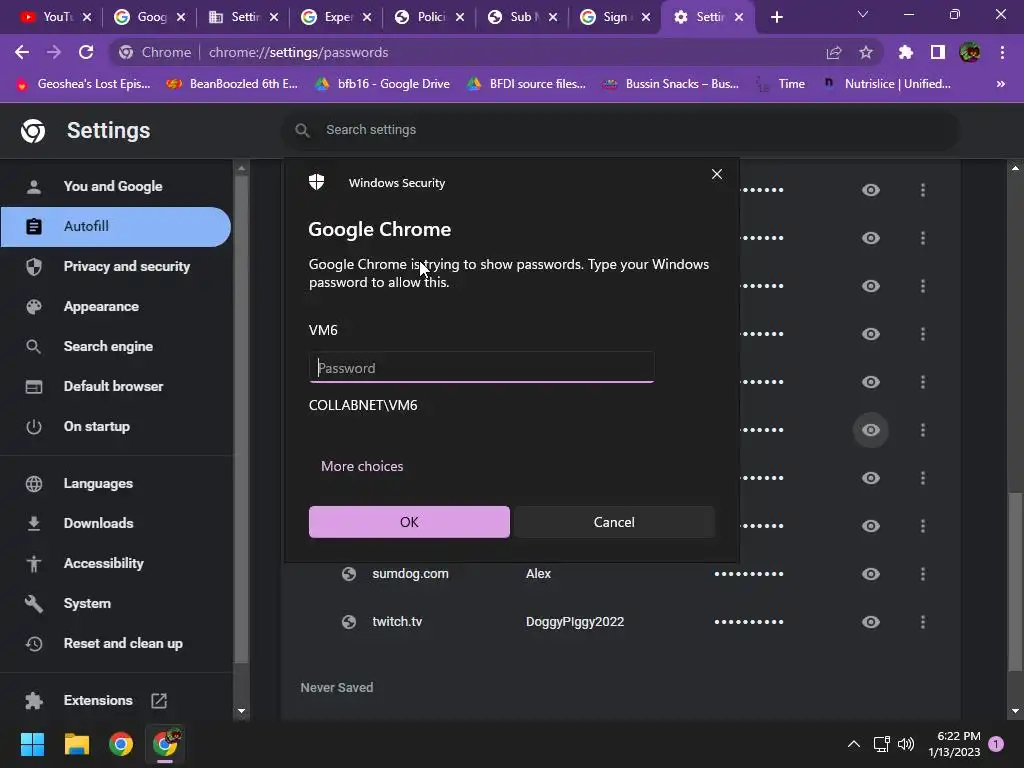The width and height of the screenshot is (1024, 768).
Task: Click Cancel in Windows Security dialog
Action: tap(614, 522)
